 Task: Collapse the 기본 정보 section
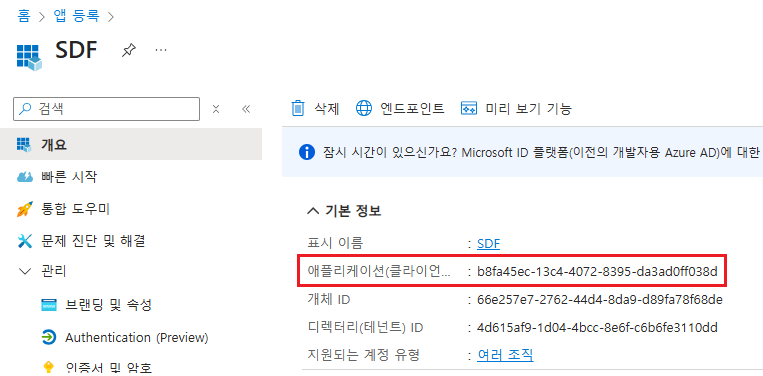(x=312, y=211)
